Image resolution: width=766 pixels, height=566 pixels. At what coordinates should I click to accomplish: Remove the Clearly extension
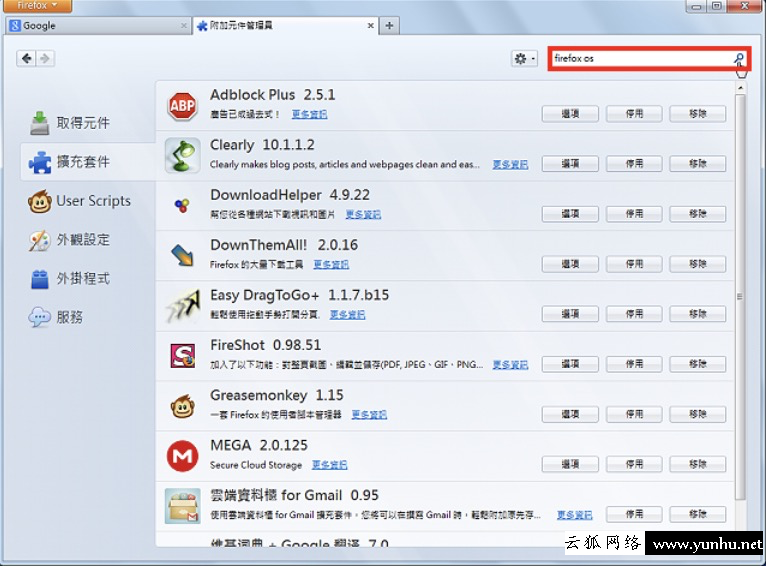point(698,164)
